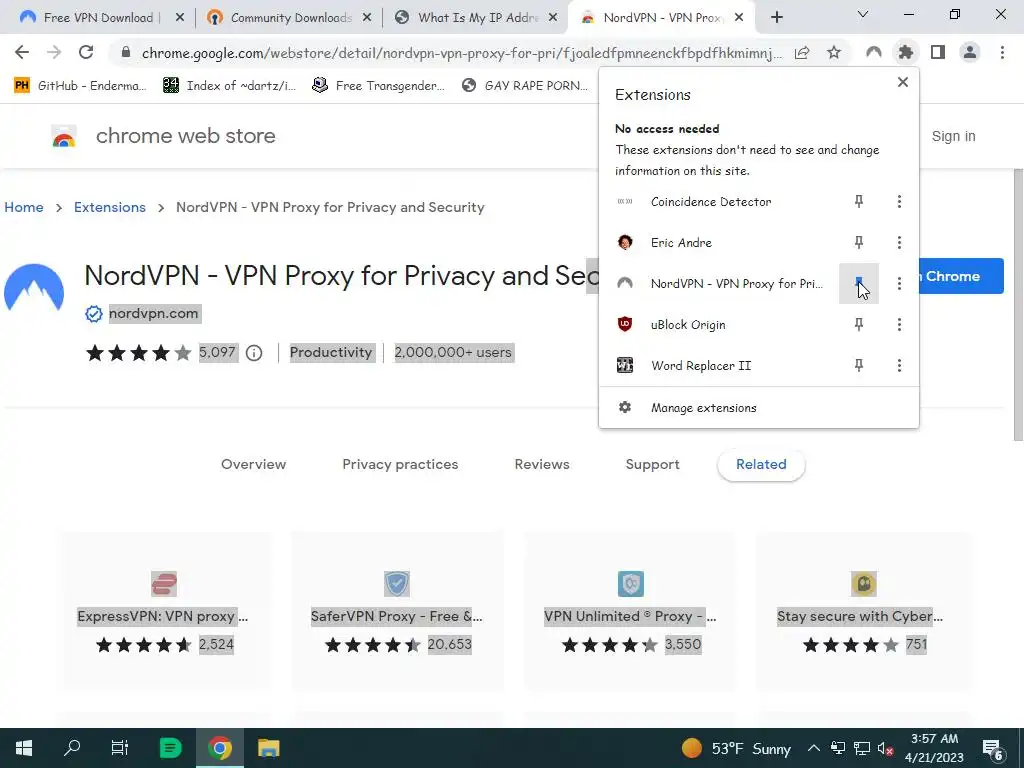The image size is (1024, 768).
Task: Click the NordVPN icon in extensions list
Action: coord(625,283)
